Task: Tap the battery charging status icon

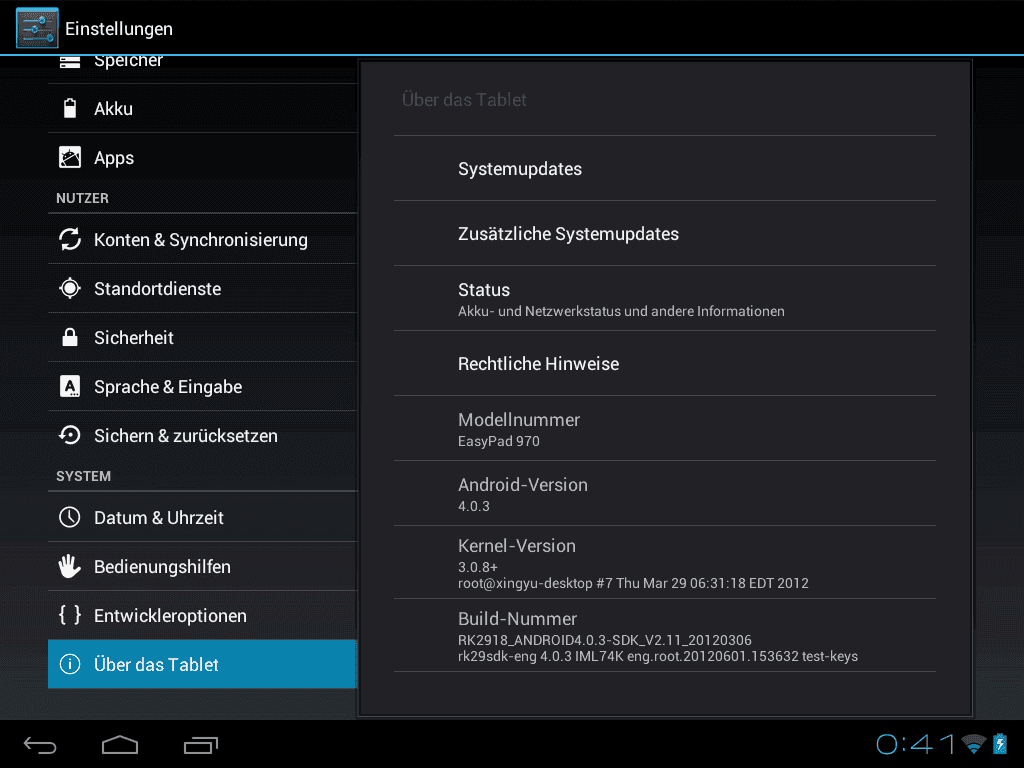Action: (x=1000, y=744)
